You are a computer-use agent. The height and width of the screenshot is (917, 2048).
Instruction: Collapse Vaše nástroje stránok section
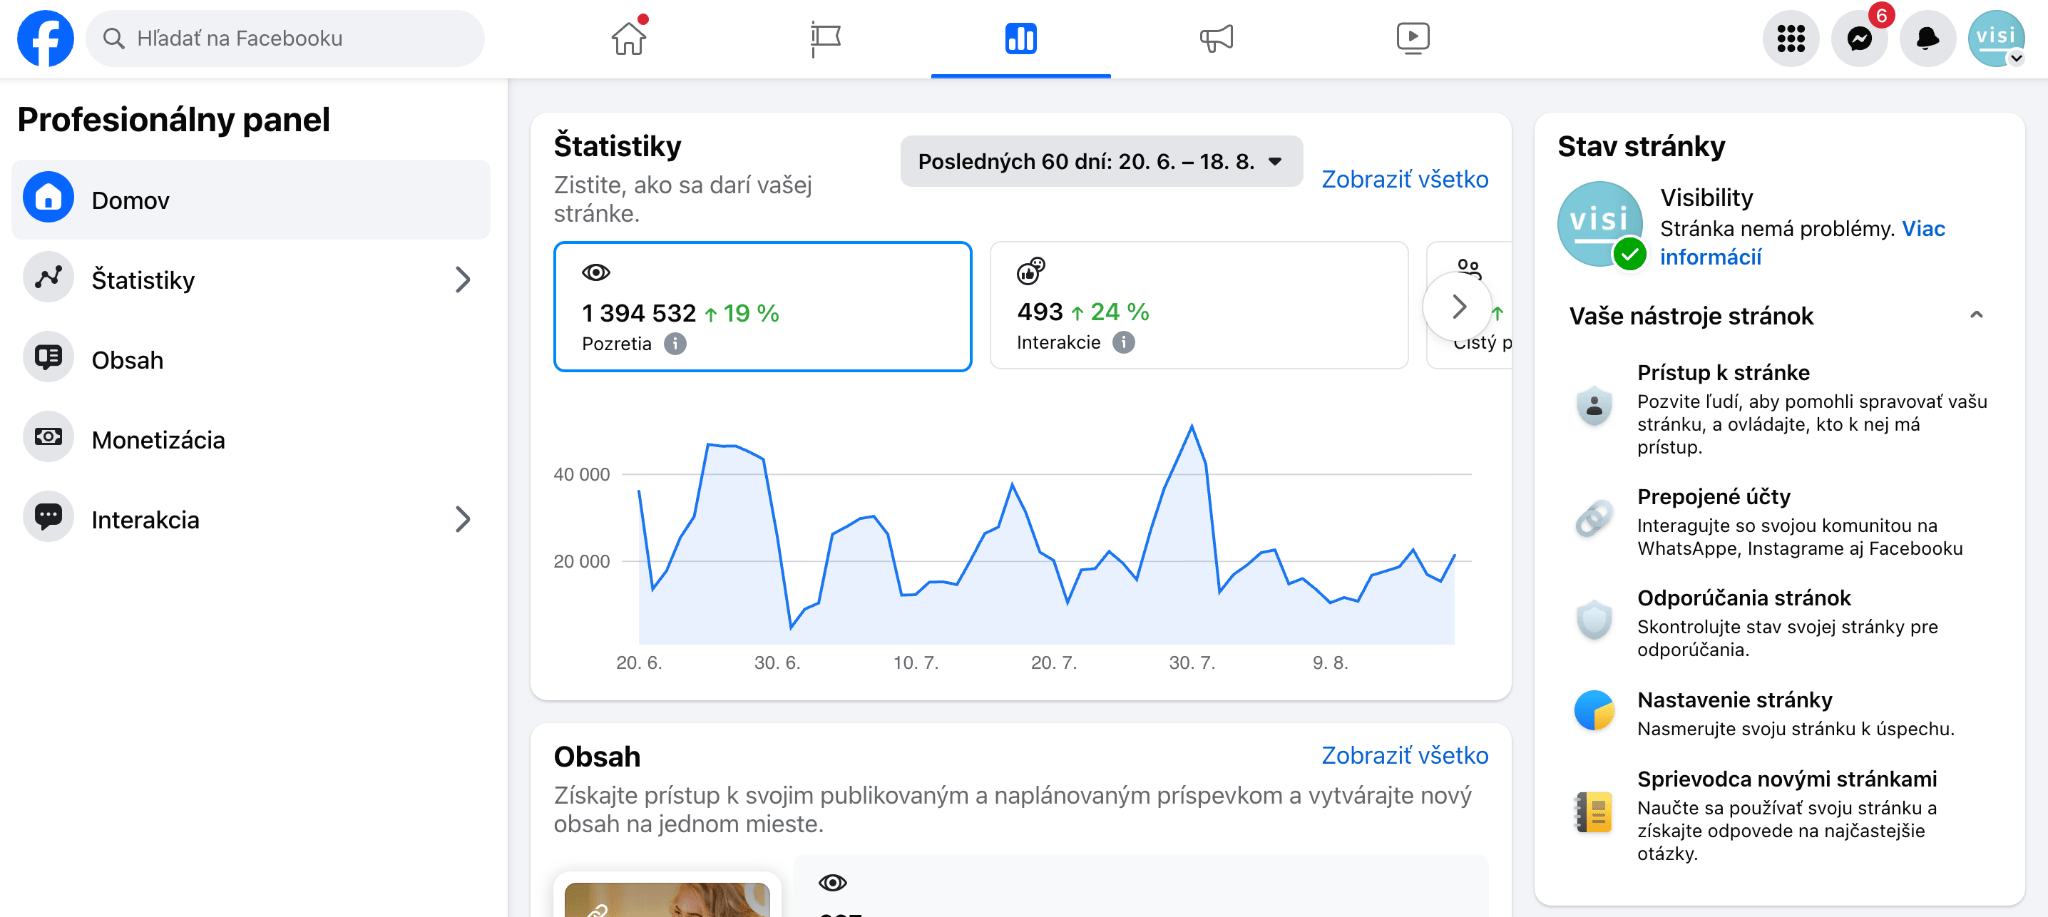pyautogui.click(x=1975, y=316)
